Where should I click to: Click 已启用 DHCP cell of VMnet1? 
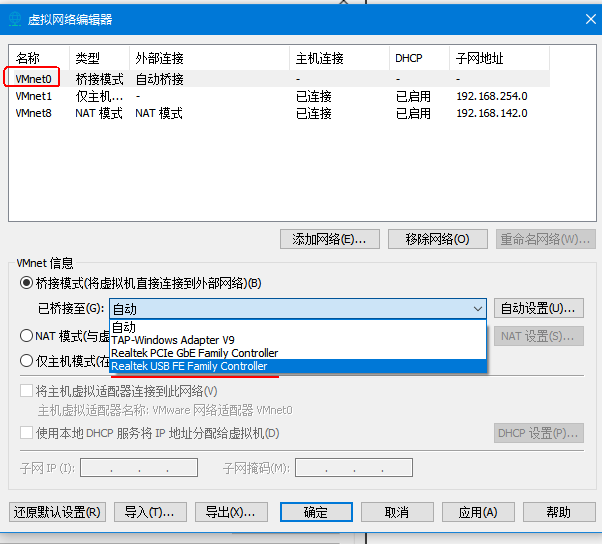point(413,96)
